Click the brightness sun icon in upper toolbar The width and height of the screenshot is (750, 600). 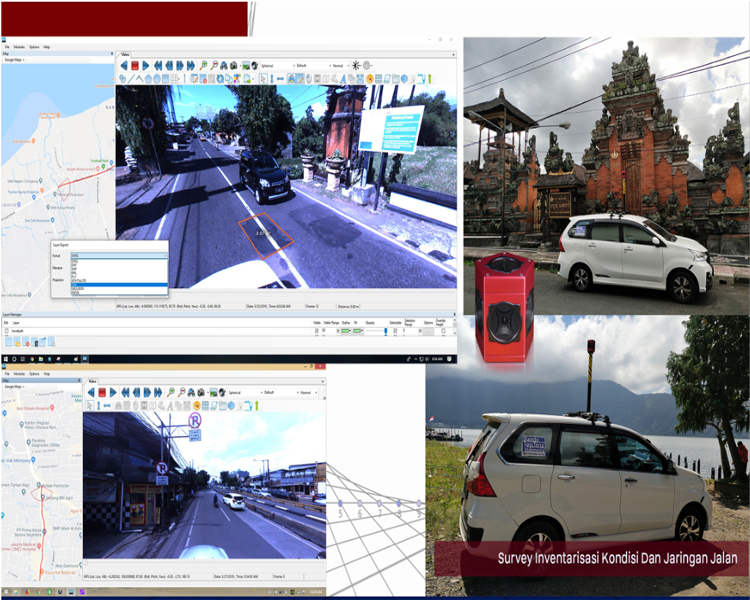click(x=356, y=66)
